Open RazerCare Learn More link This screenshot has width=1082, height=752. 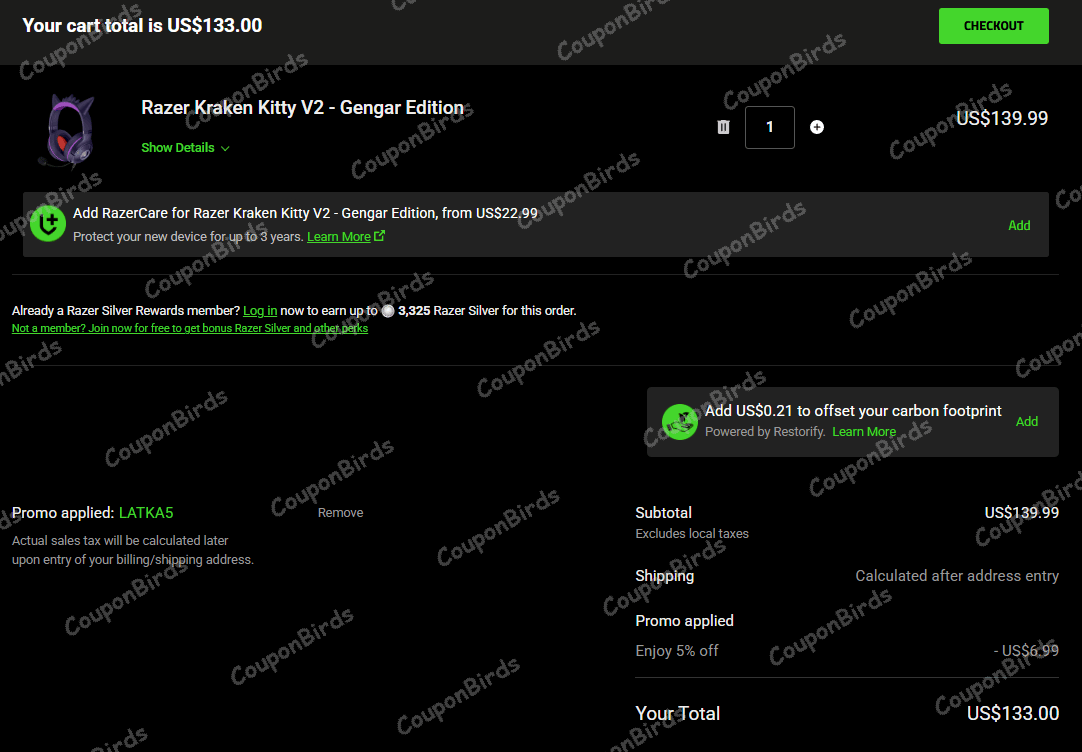[x=339, y=237]
